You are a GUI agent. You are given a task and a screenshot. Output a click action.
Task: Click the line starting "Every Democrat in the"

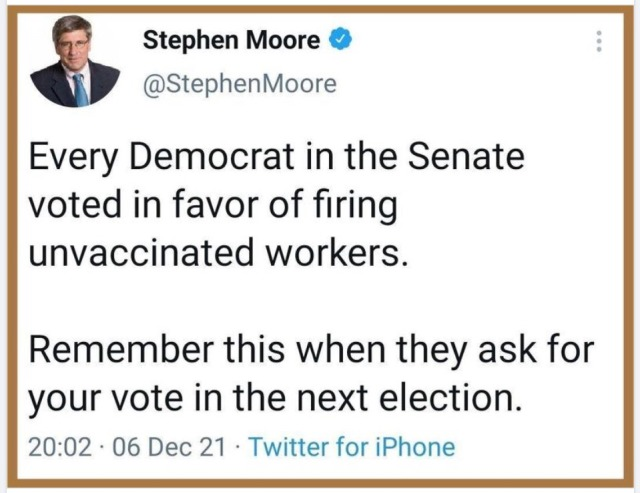pos(269,157)
